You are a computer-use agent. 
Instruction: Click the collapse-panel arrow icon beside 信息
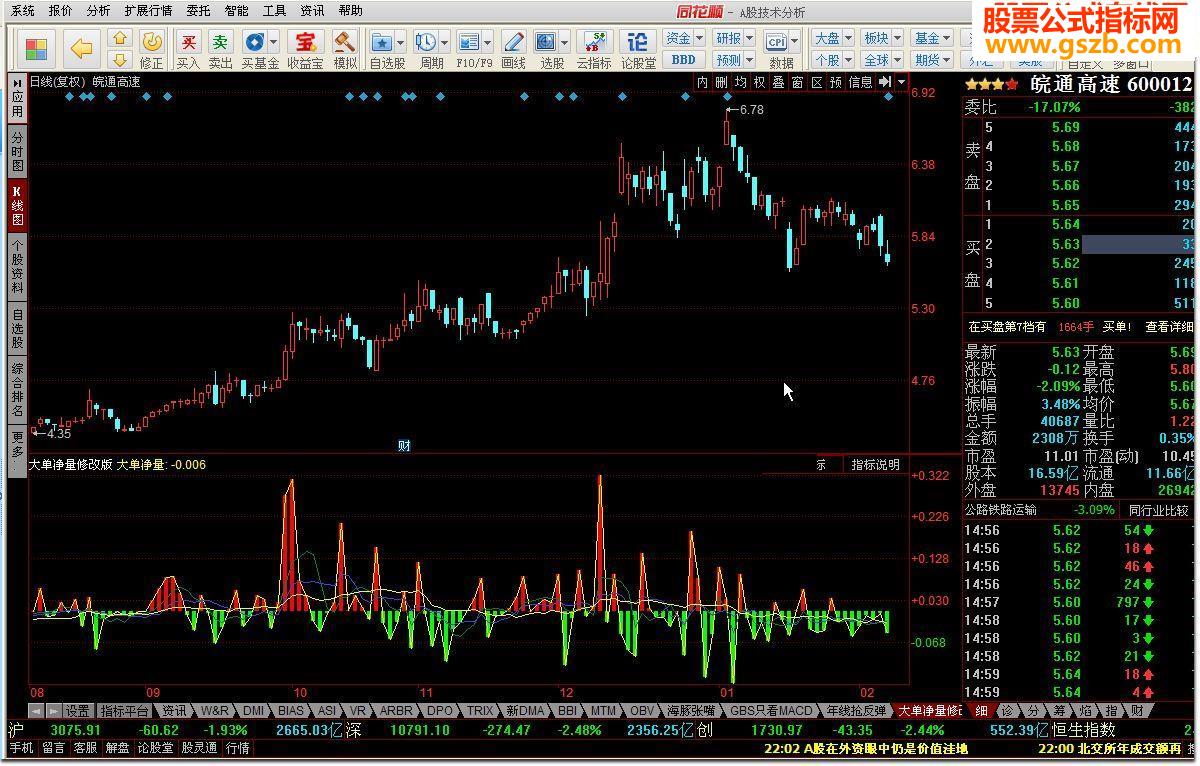(x=885, y=82)
